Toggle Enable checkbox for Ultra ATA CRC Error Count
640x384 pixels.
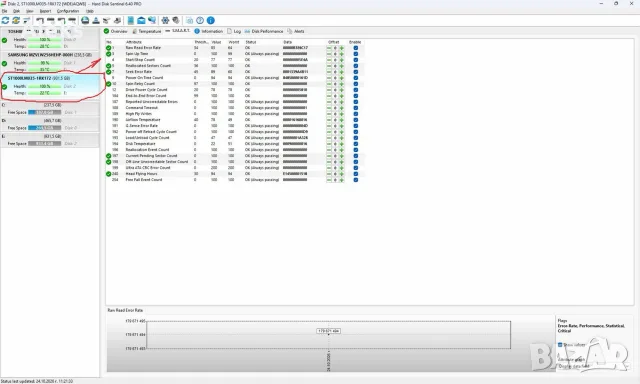(356, 168)
